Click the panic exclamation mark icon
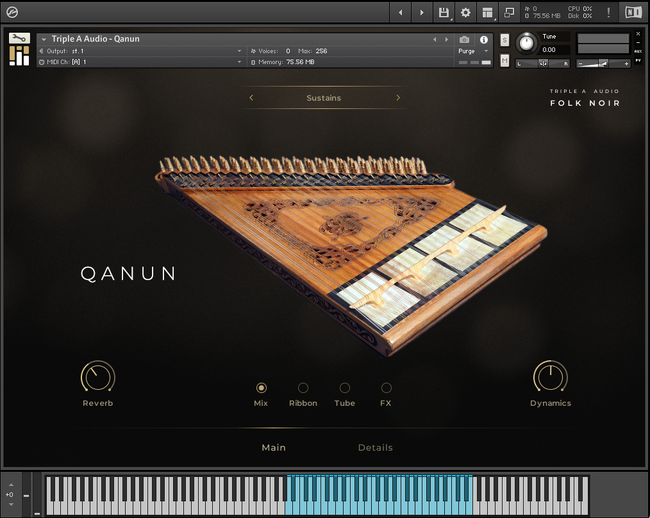This screenshot has width=650, height=518. (x=608, y=12)
